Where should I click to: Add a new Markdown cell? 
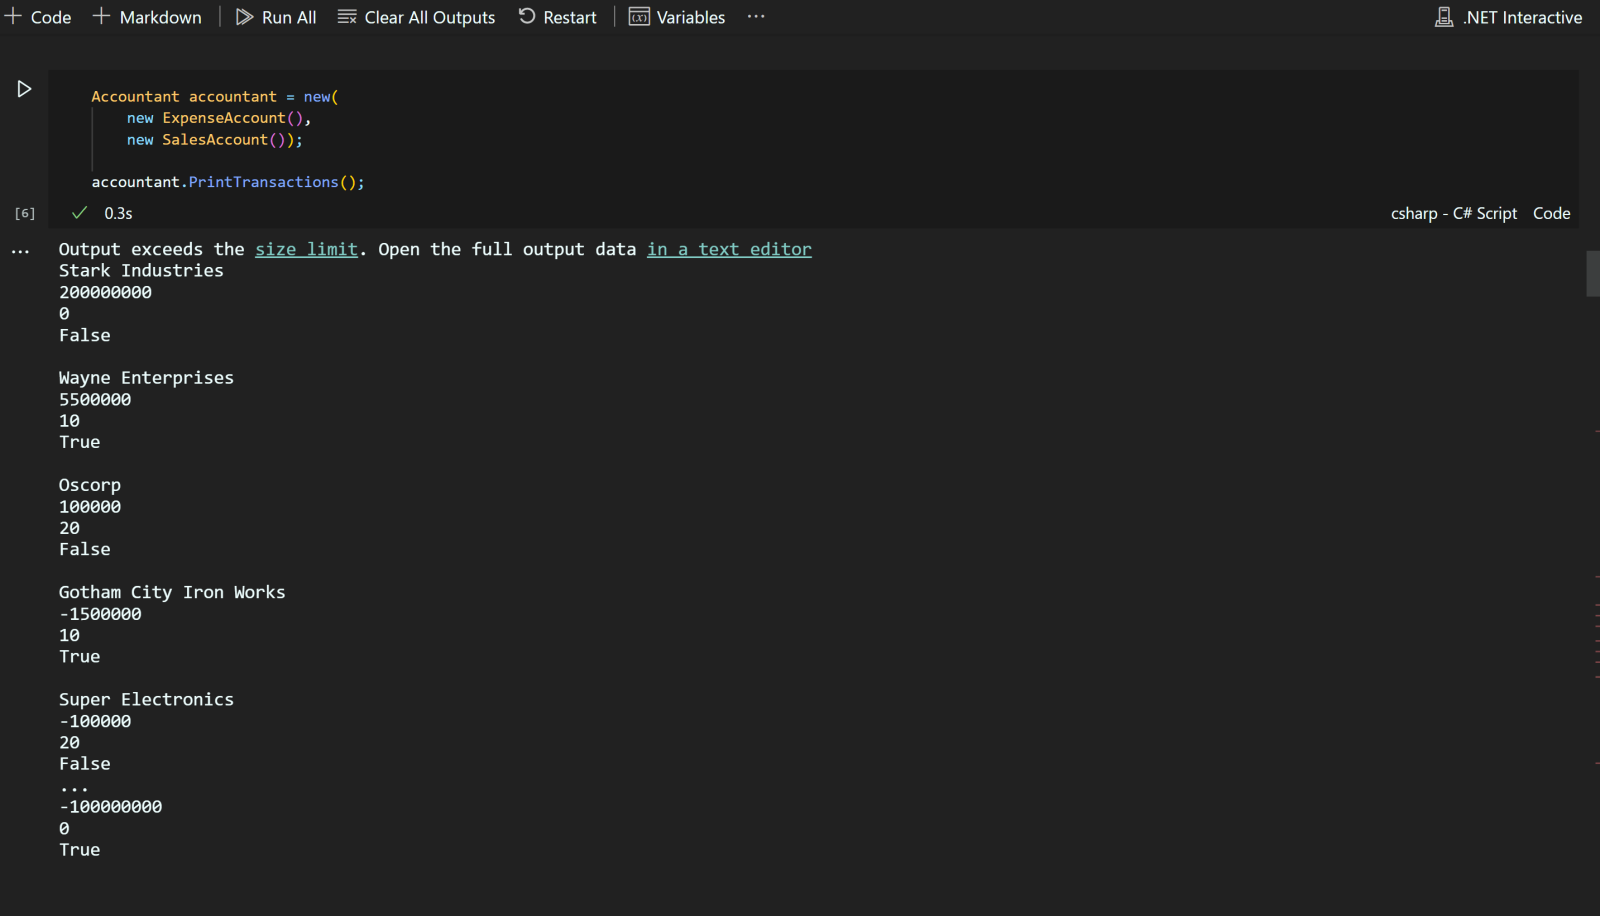click(x=147, y=17)
